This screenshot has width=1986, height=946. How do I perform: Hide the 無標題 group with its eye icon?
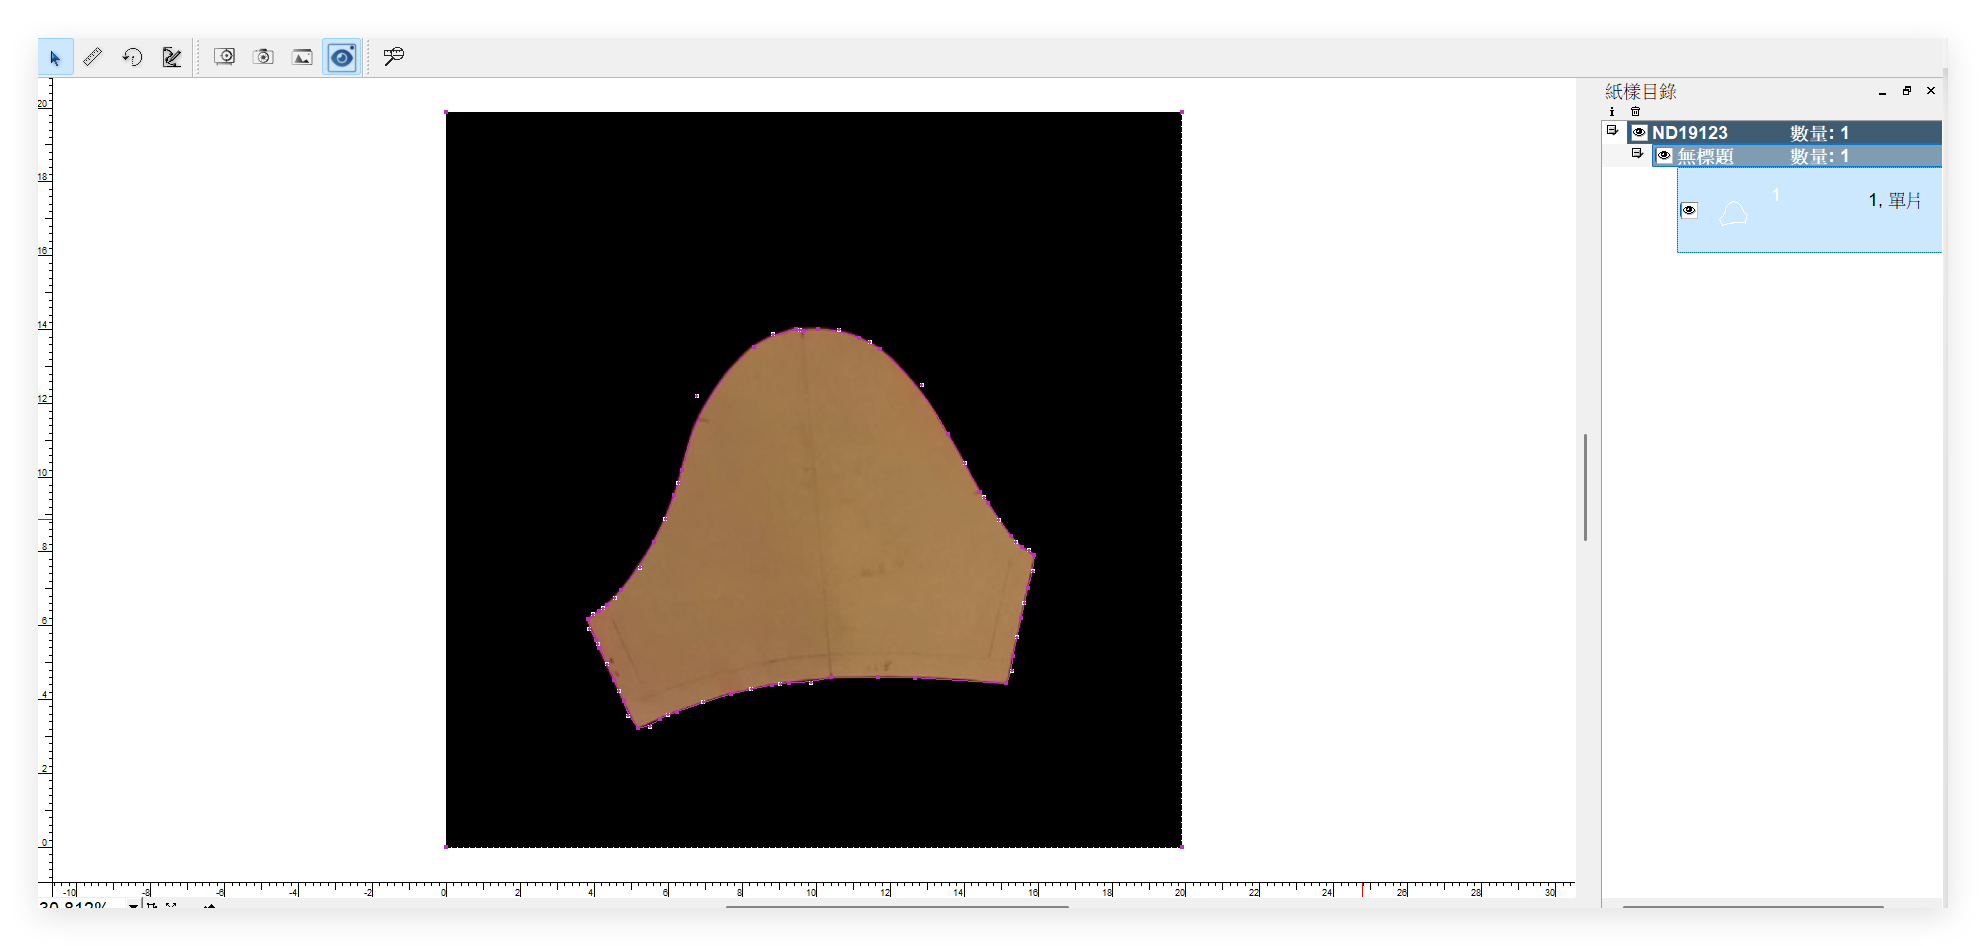1665,156
